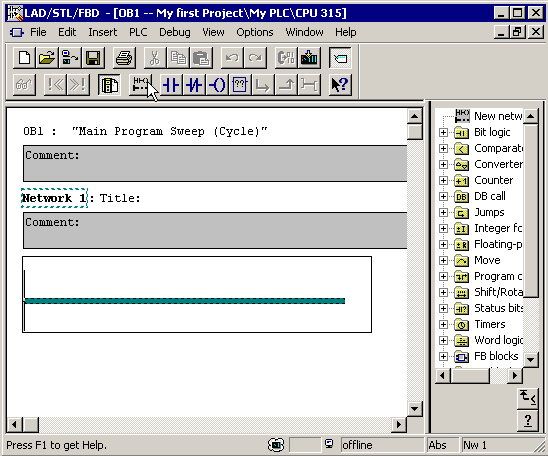The width and height of the screenshot is (548, 456).
Task: Go to previous error icon
Action: pos(55,85)
